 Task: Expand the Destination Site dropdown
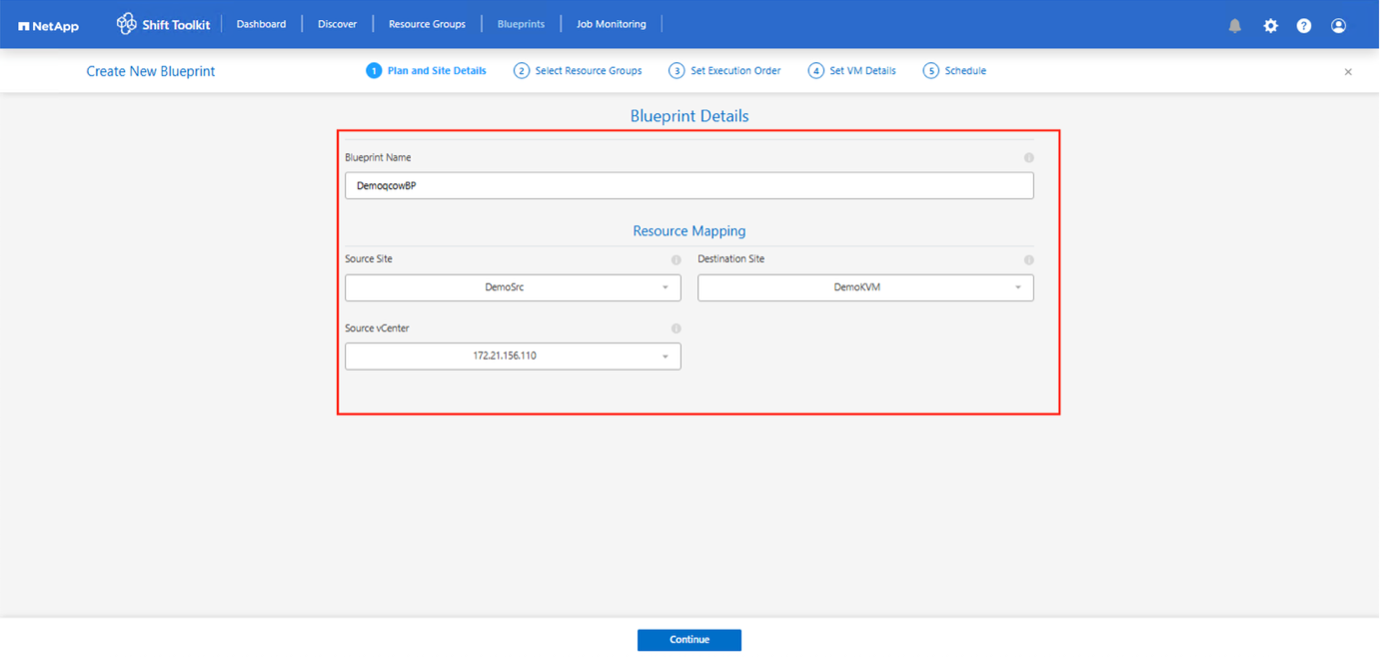click(x=865, y=288)
